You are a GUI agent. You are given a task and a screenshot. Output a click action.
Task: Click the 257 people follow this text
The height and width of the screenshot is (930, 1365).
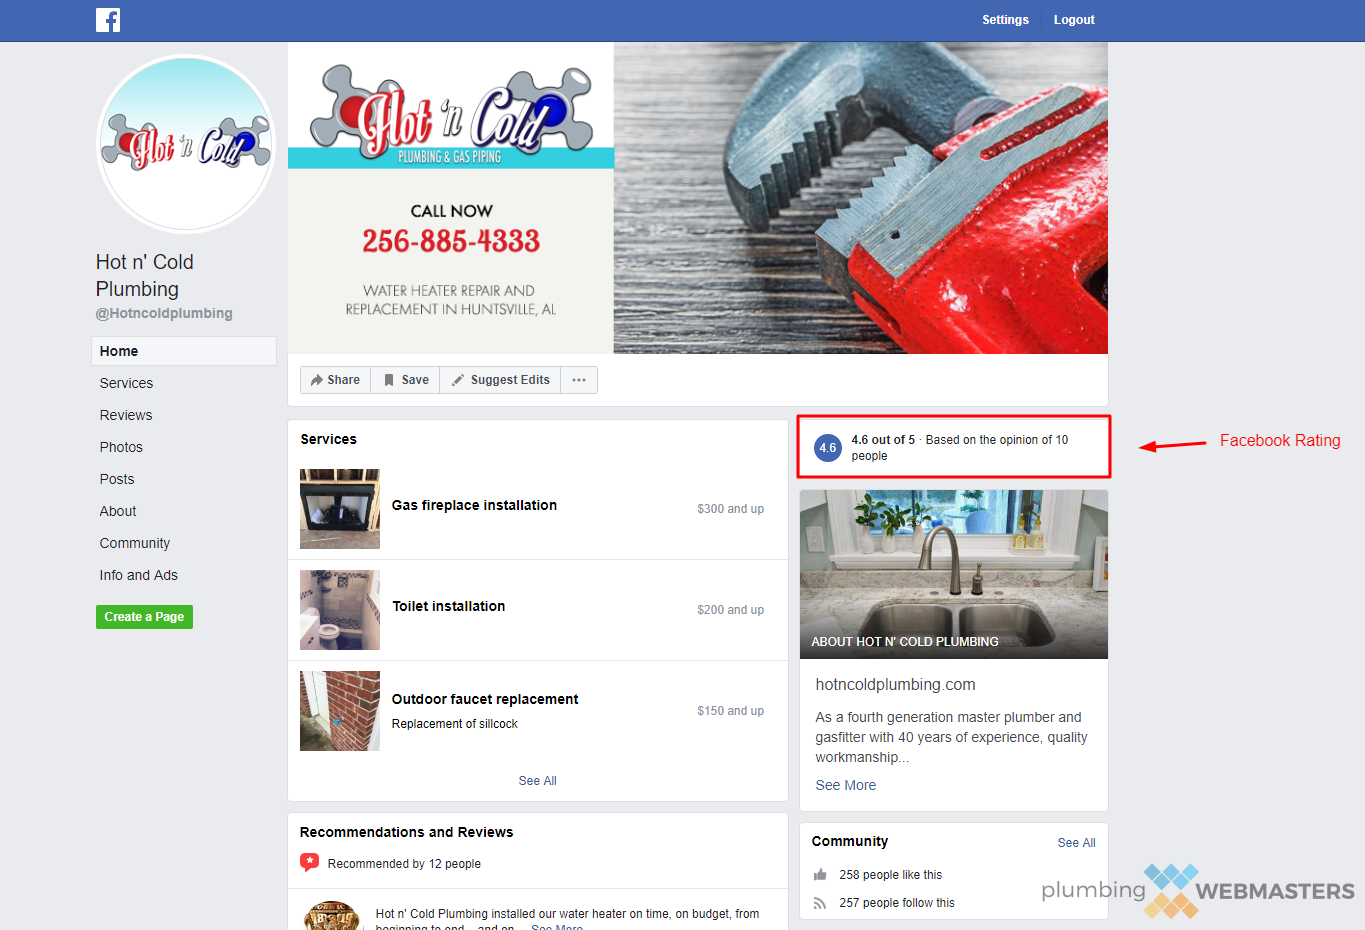897,903
